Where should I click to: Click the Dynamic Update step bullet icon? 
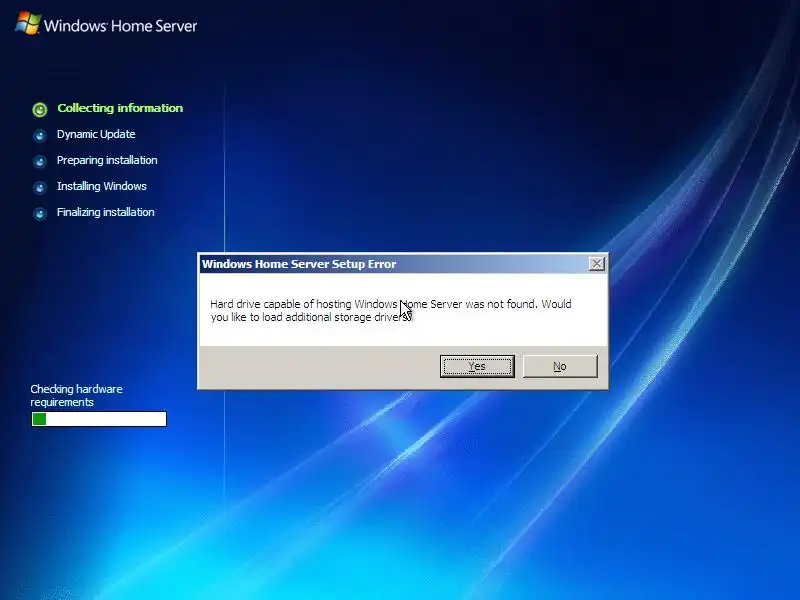(39, 136)
